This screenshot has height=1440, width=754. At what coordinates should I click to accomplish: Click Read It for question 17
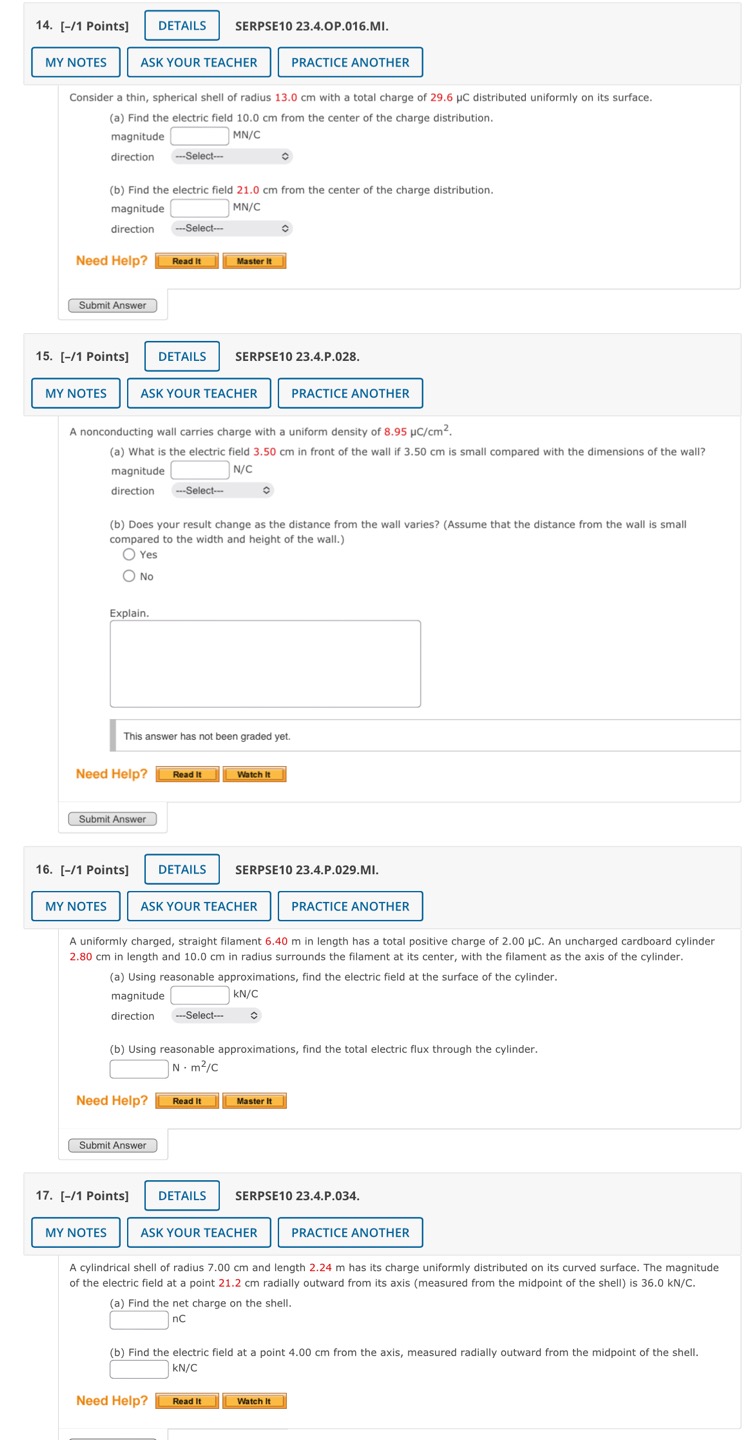[x=186, y=1401]
